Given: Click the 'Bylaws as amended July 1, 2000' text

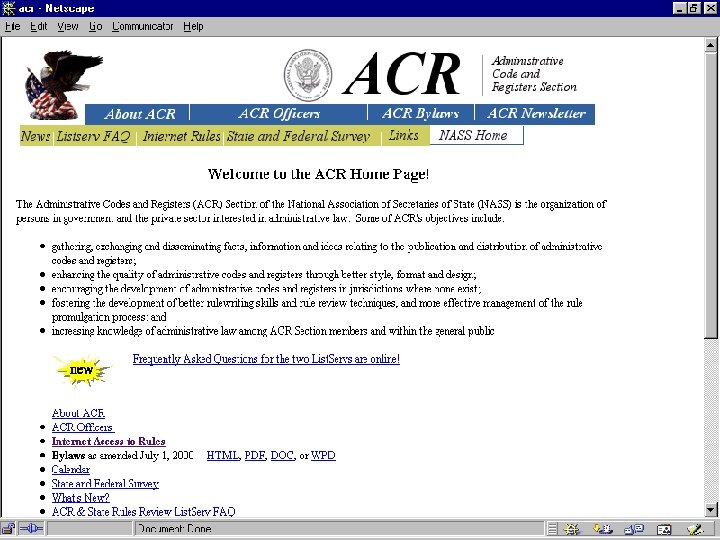Looking at the screenshot, I should 123,456.
